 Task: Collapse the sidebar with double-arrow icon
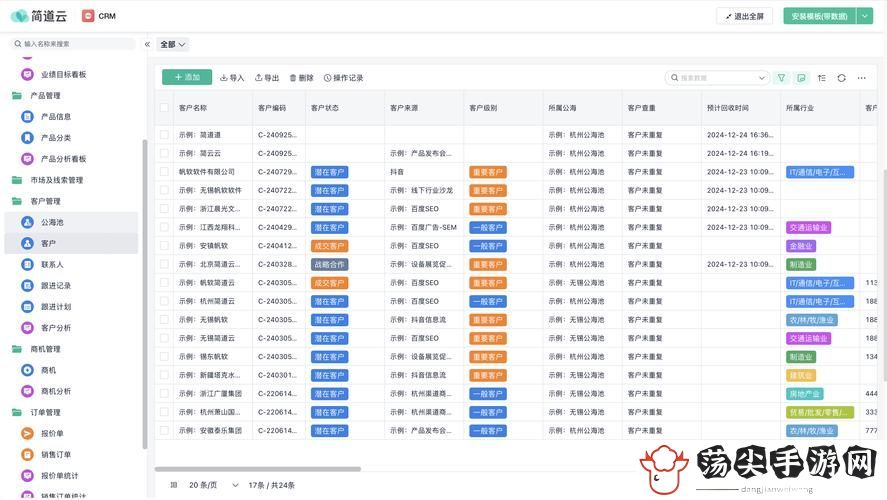(147, 44)
